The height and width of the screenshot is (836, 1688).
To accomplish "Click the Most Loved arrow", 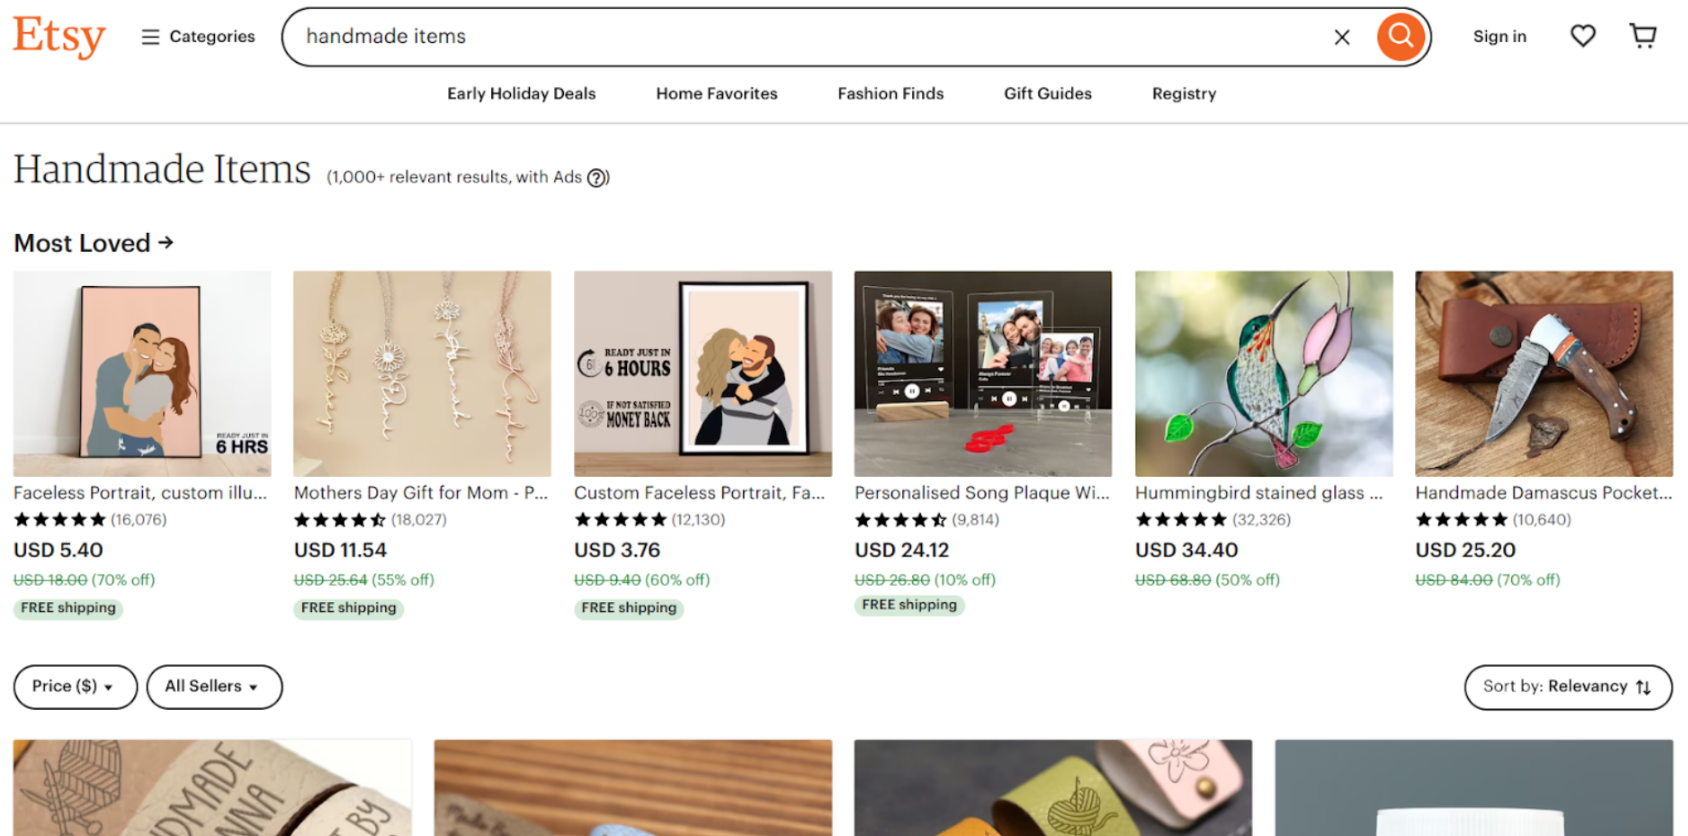I will pos(166,242).
